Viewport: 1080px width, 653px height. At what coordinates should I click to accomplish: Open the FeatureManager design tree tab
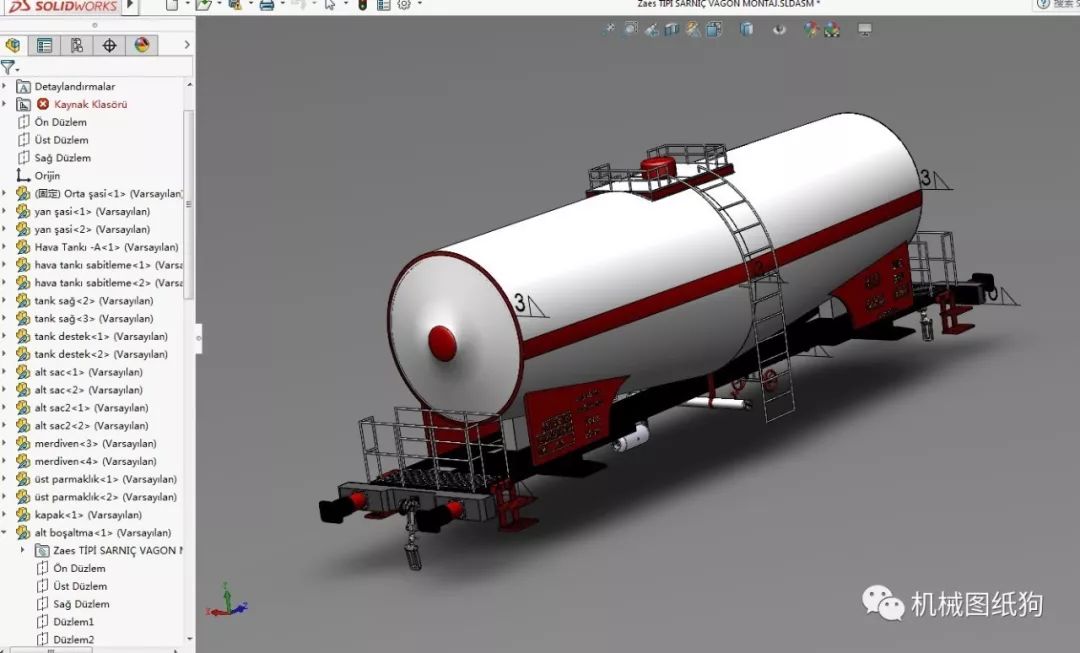12,45
